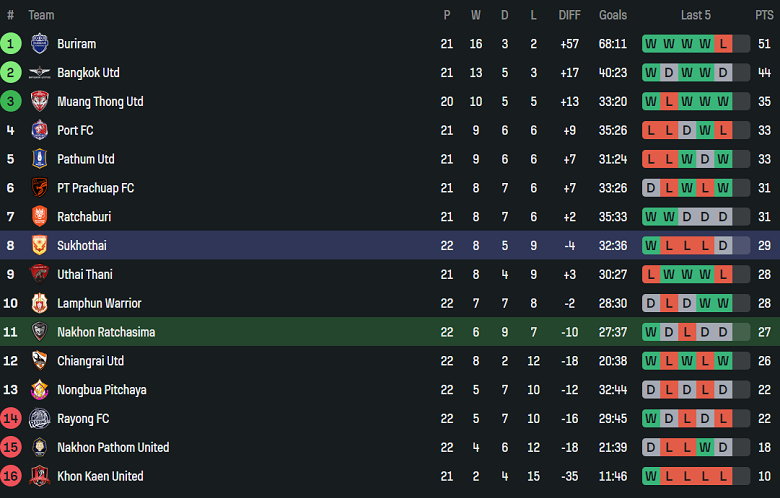
Task: Click the Bangkok Utd team logo
Action: pos(39,72)
